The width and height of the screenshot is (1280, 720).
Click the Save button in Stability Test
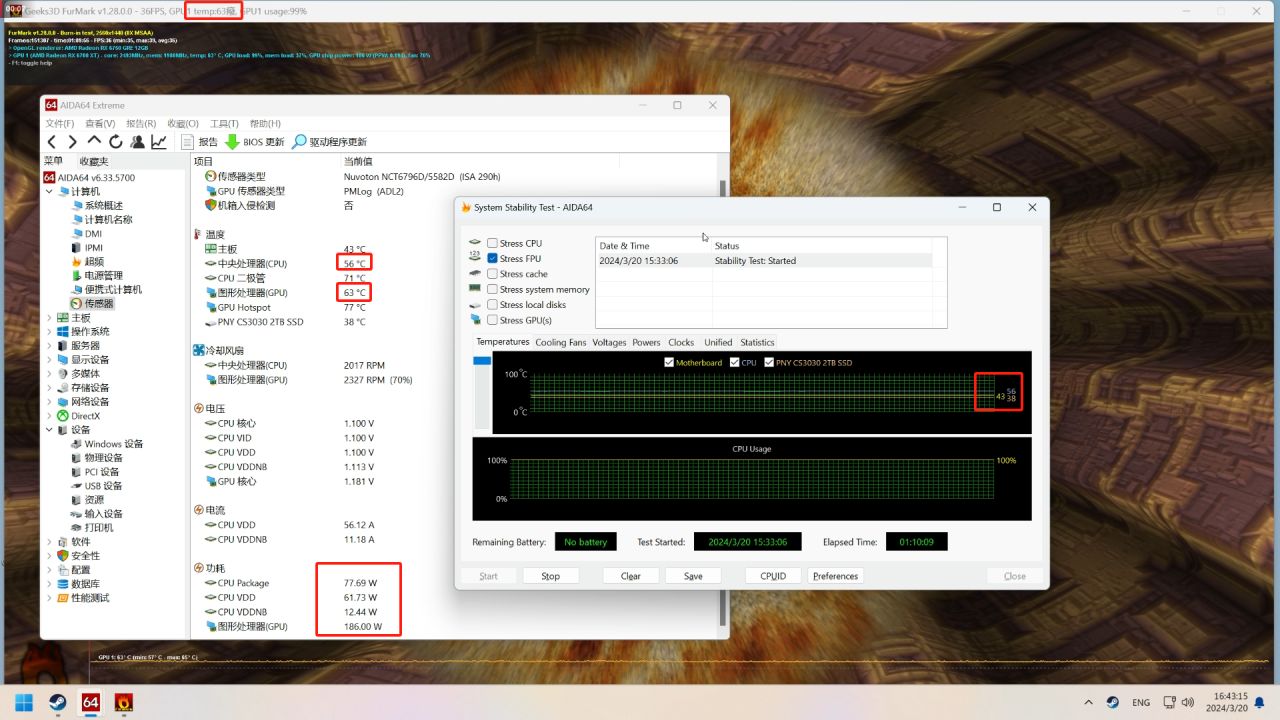[x=693, y=576]
